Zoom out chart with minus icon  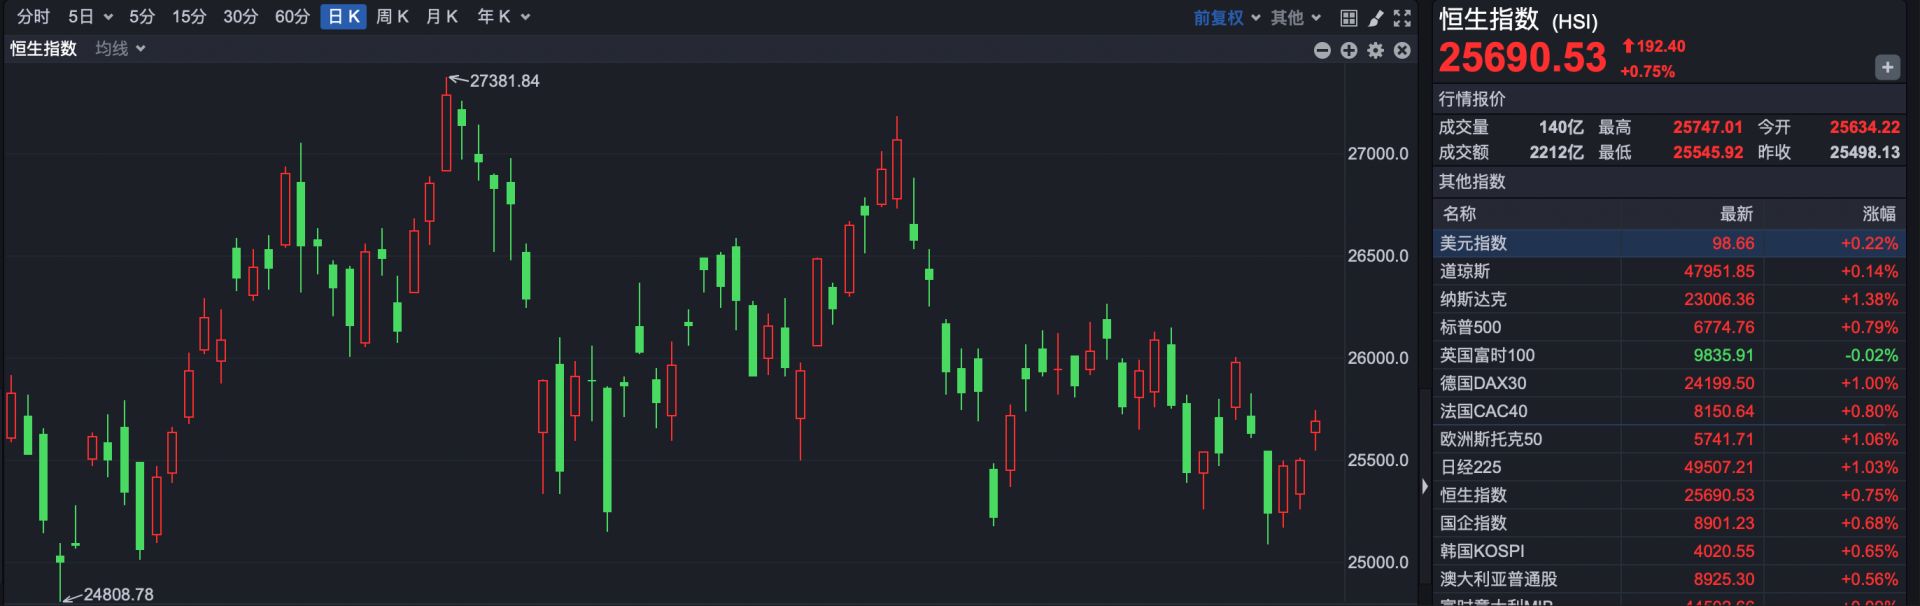pyautogui.click(x=1322, y=50)
